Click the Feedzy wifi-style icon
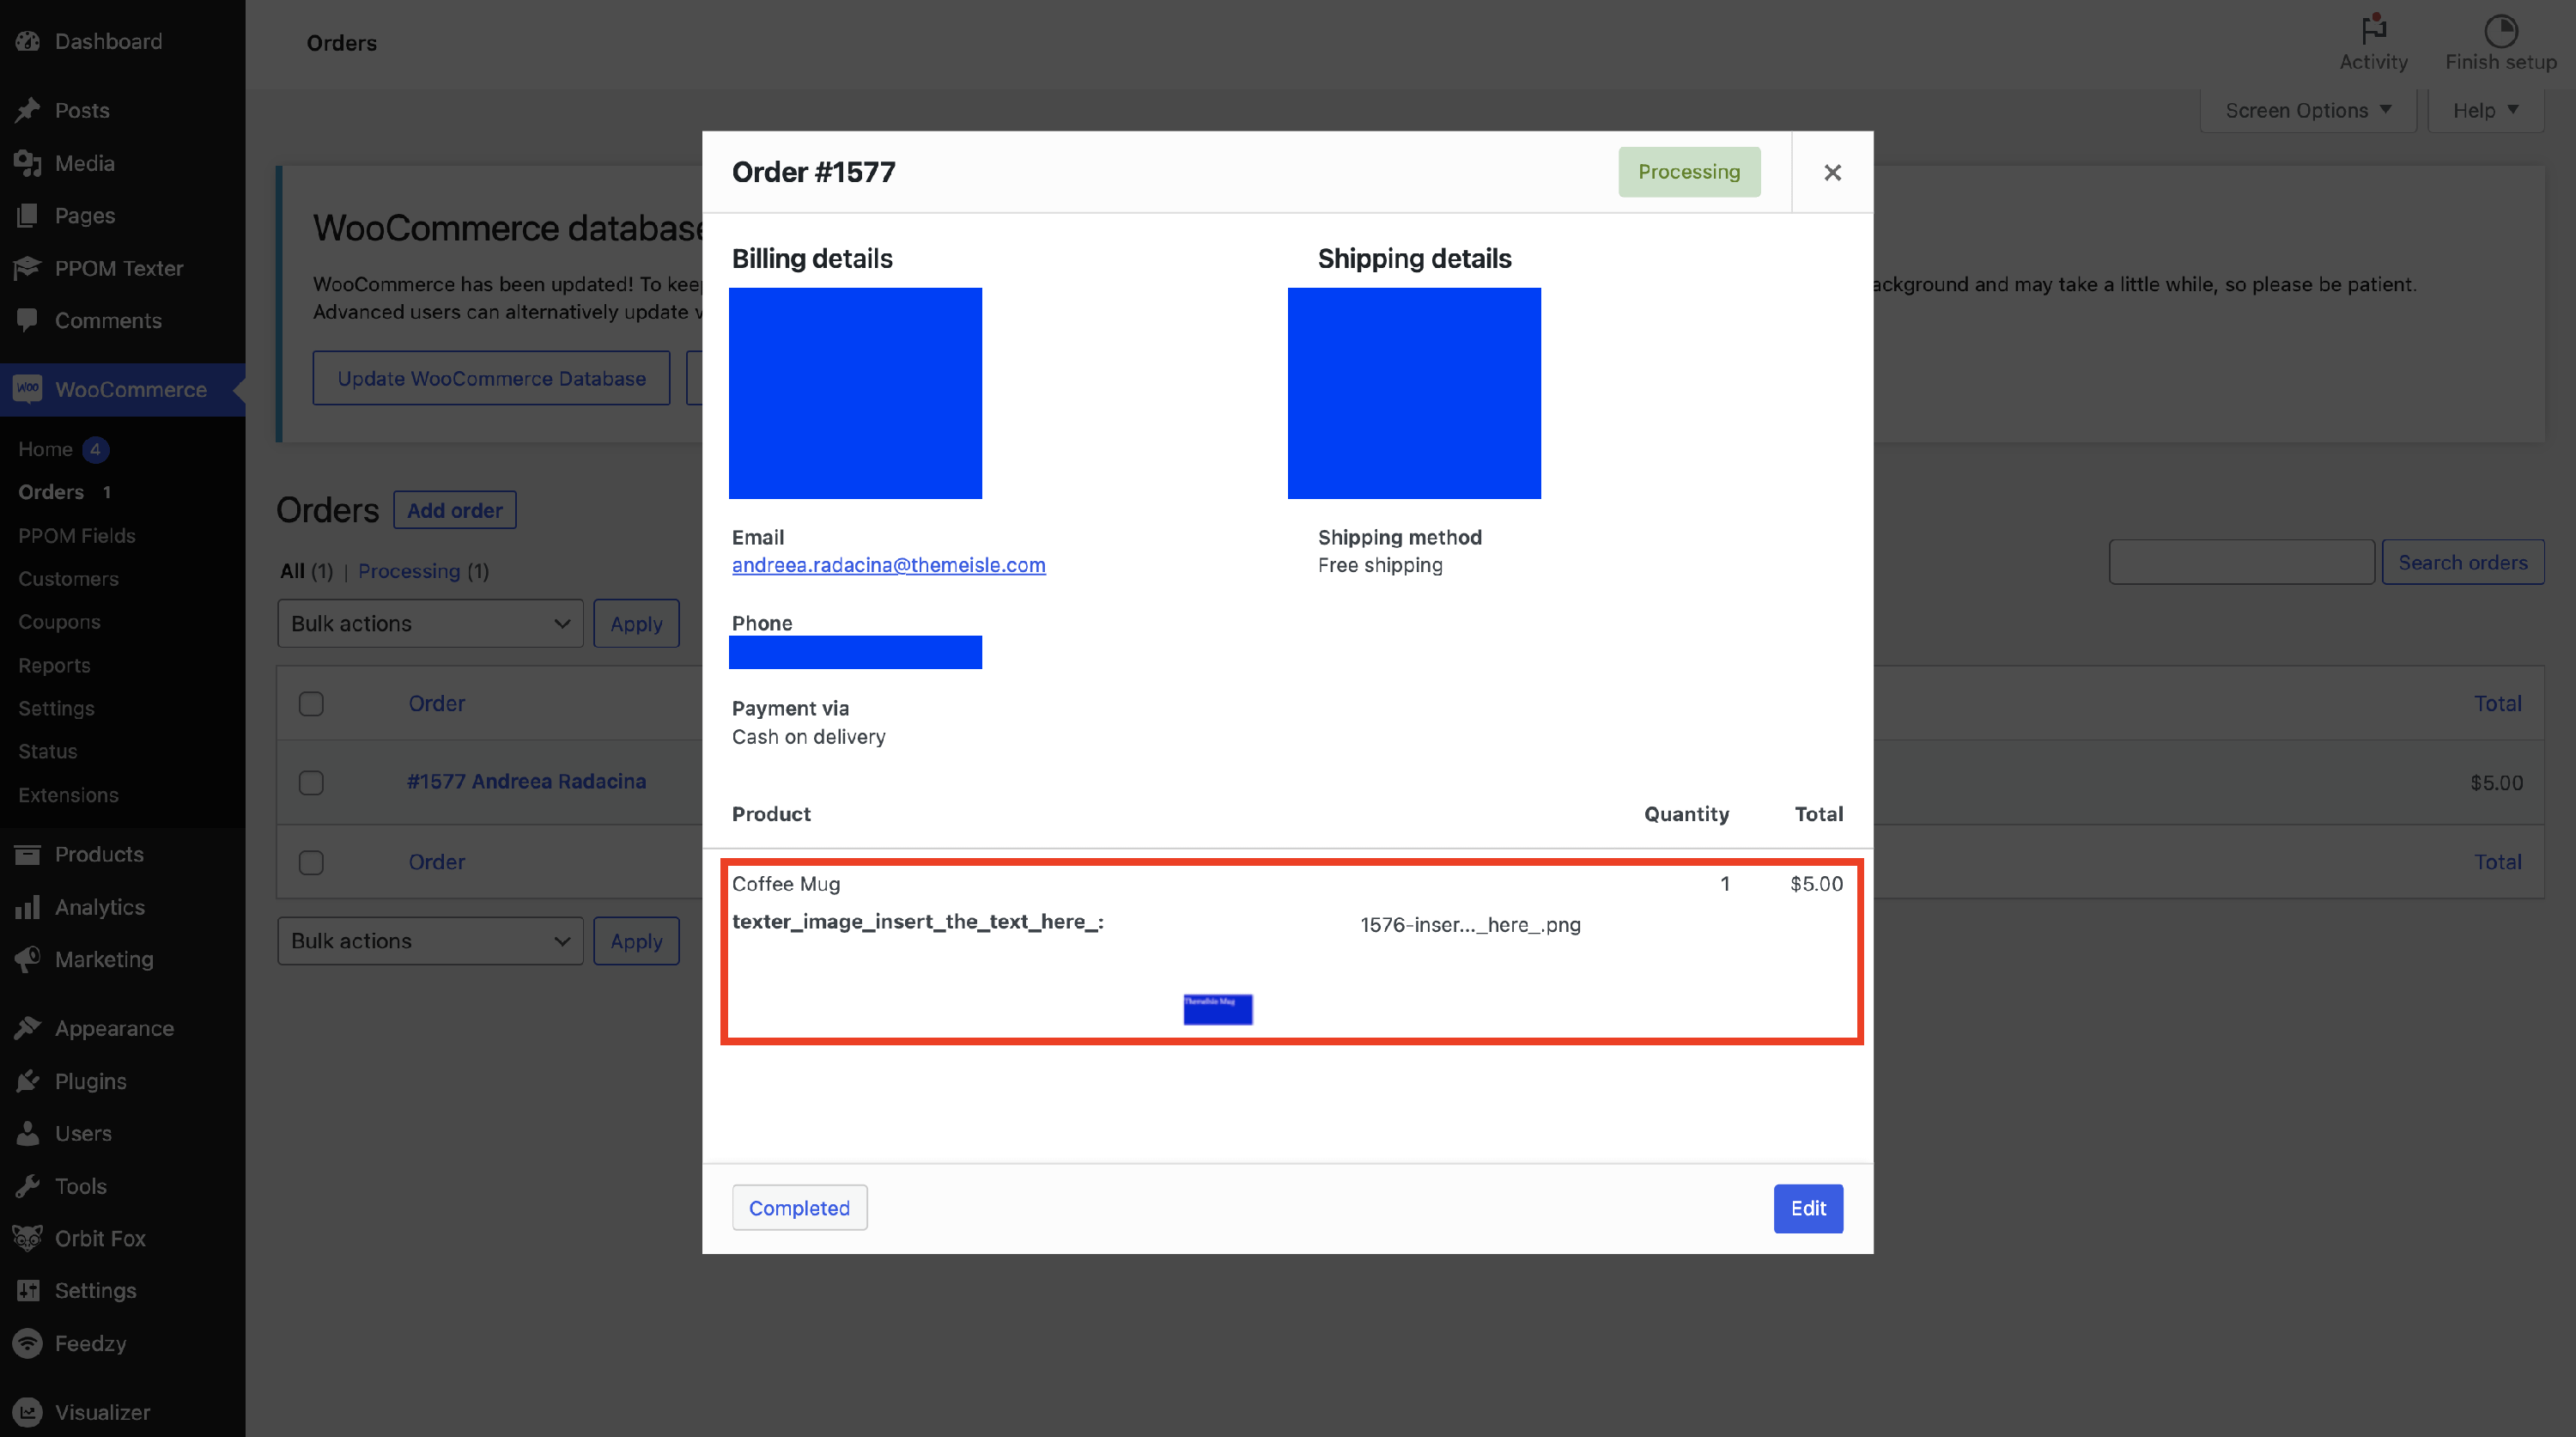The image size is (2576, 1437). pos(27,1343)
